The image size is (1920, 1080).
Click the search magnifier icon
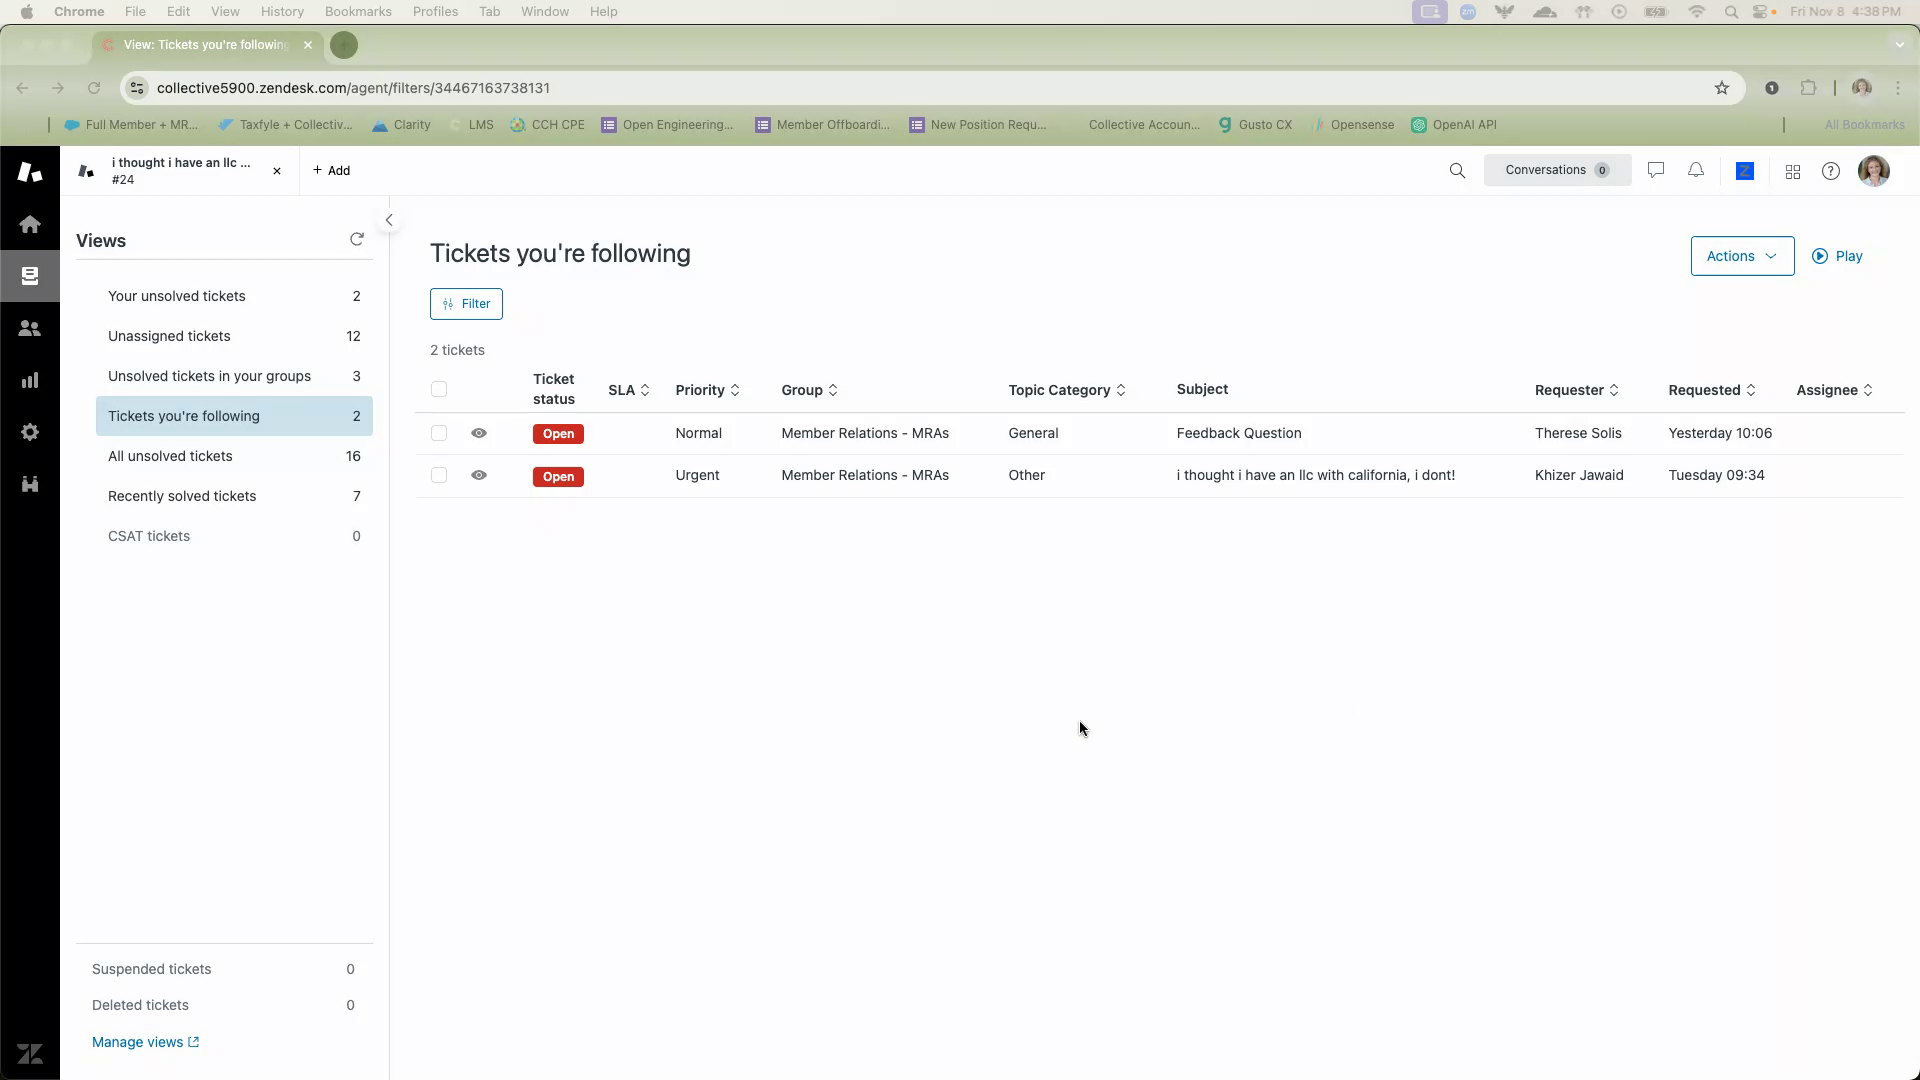point(1457,171)
